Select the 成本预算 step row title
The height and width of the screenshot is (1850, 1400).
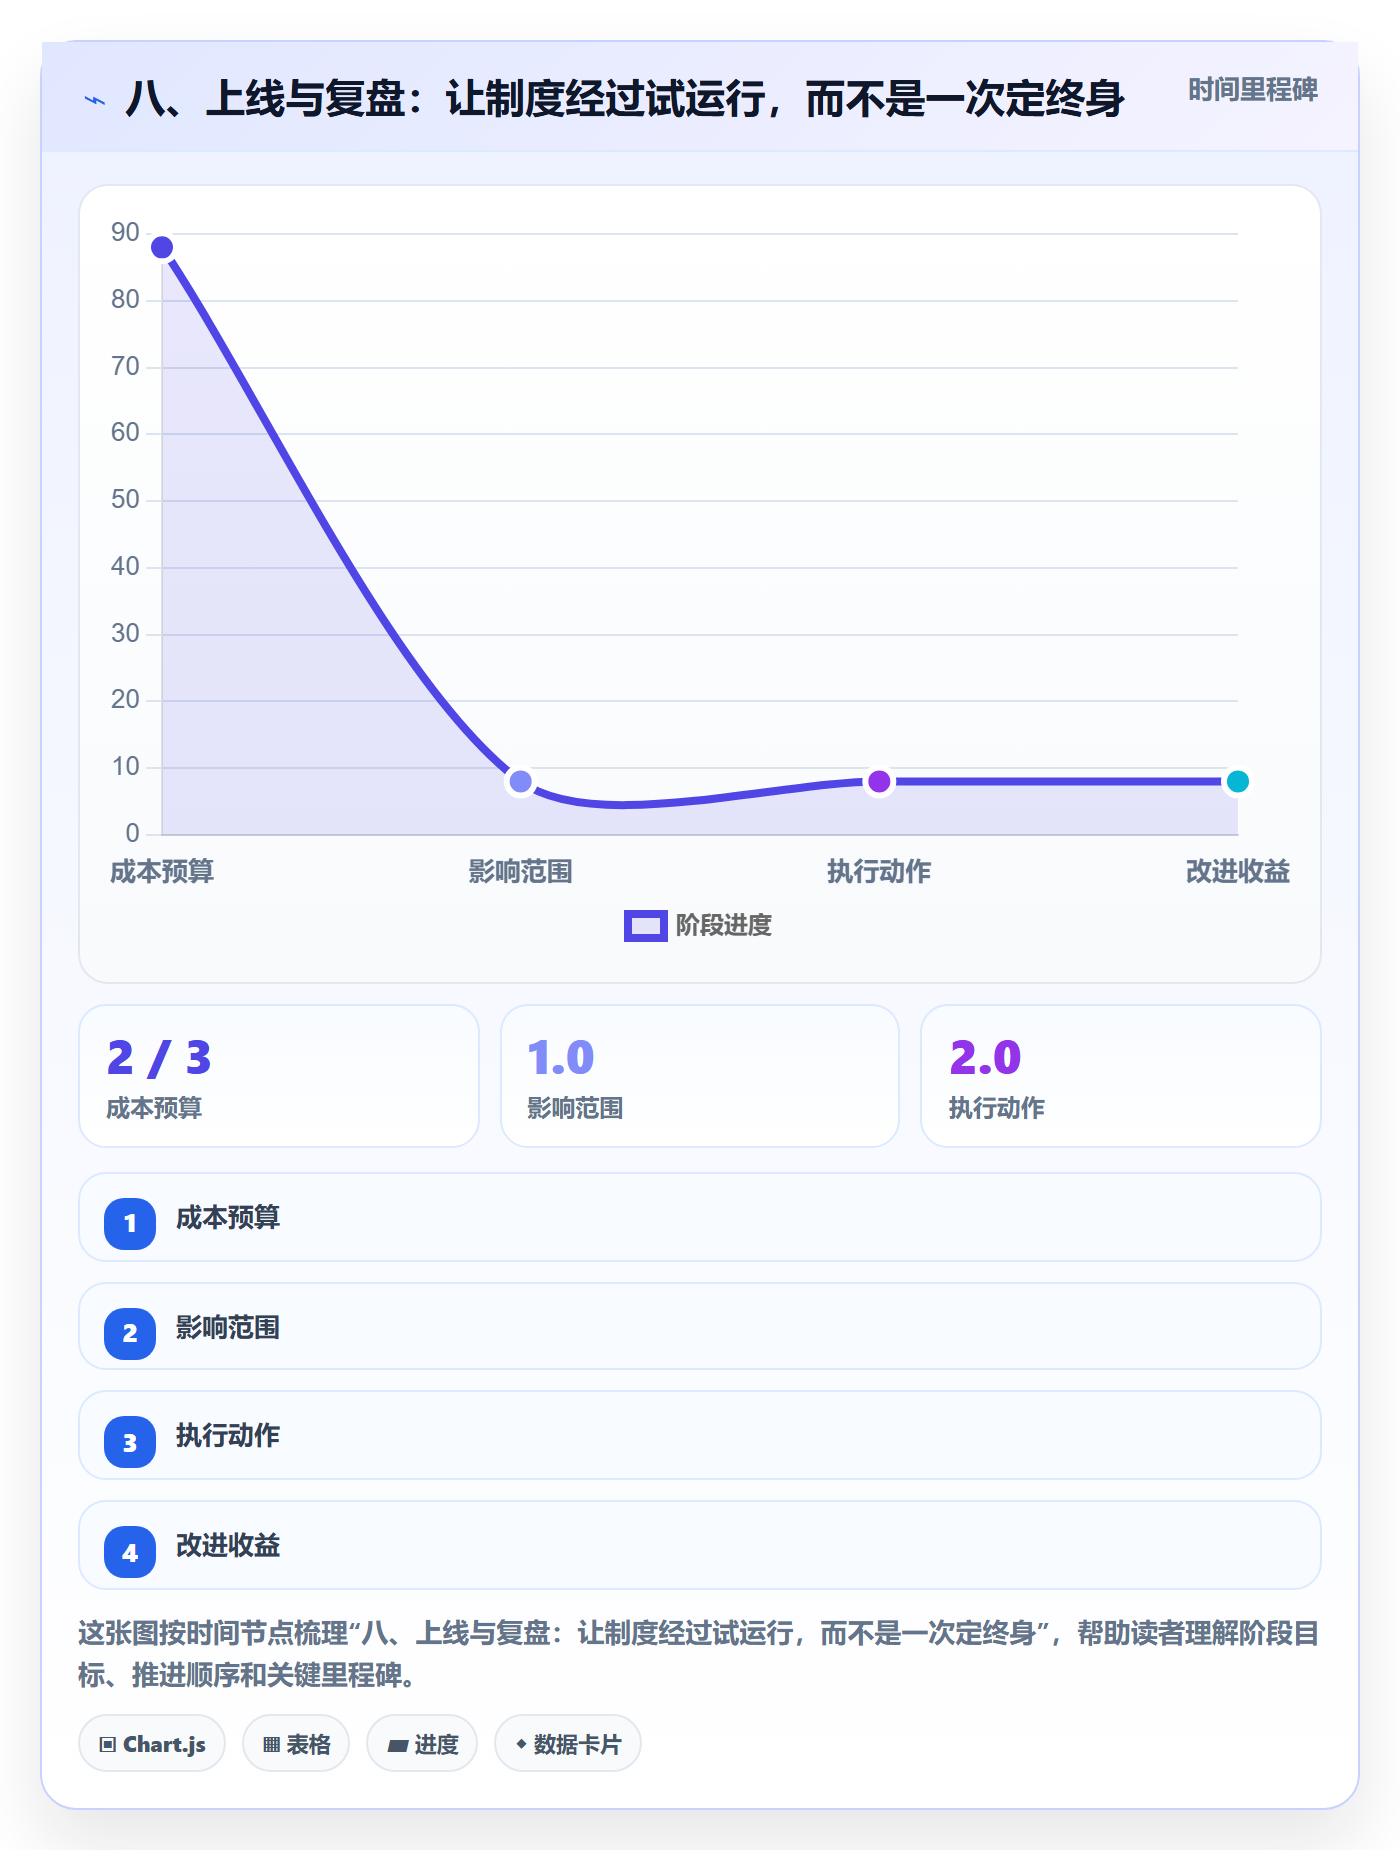228,1218
